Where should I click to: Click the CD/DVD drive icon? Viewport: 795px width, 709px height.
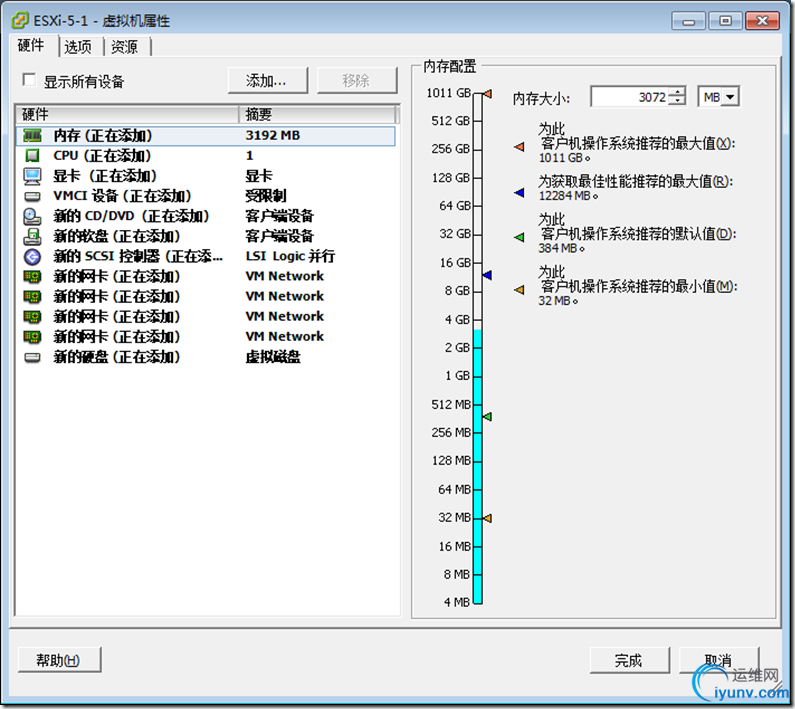(32, 217)
